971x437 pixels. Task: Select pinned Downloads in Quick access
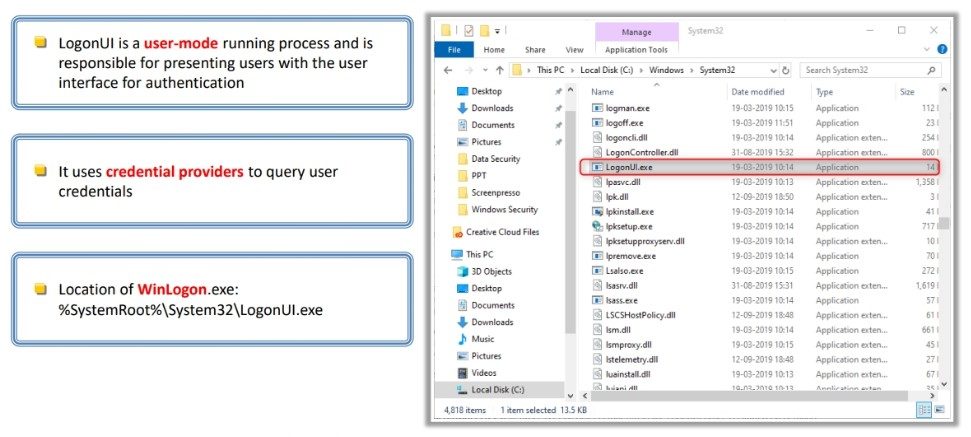(x=492, y=108)
